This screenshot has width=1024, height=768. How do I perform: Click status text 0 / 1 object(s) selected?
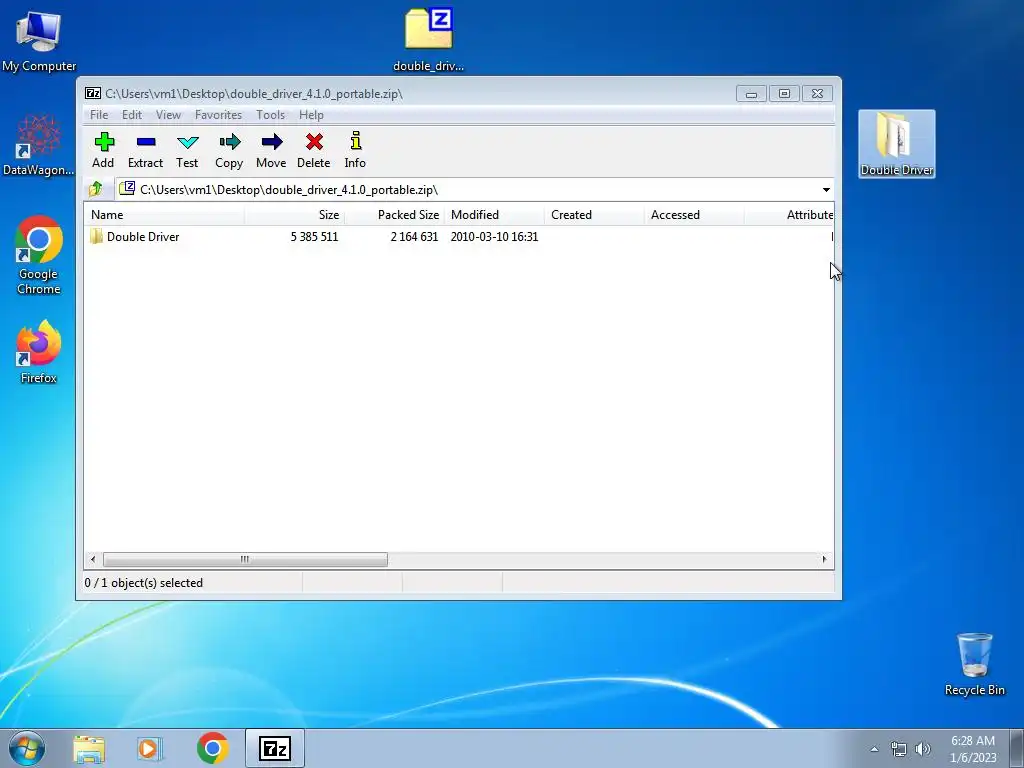144,583
